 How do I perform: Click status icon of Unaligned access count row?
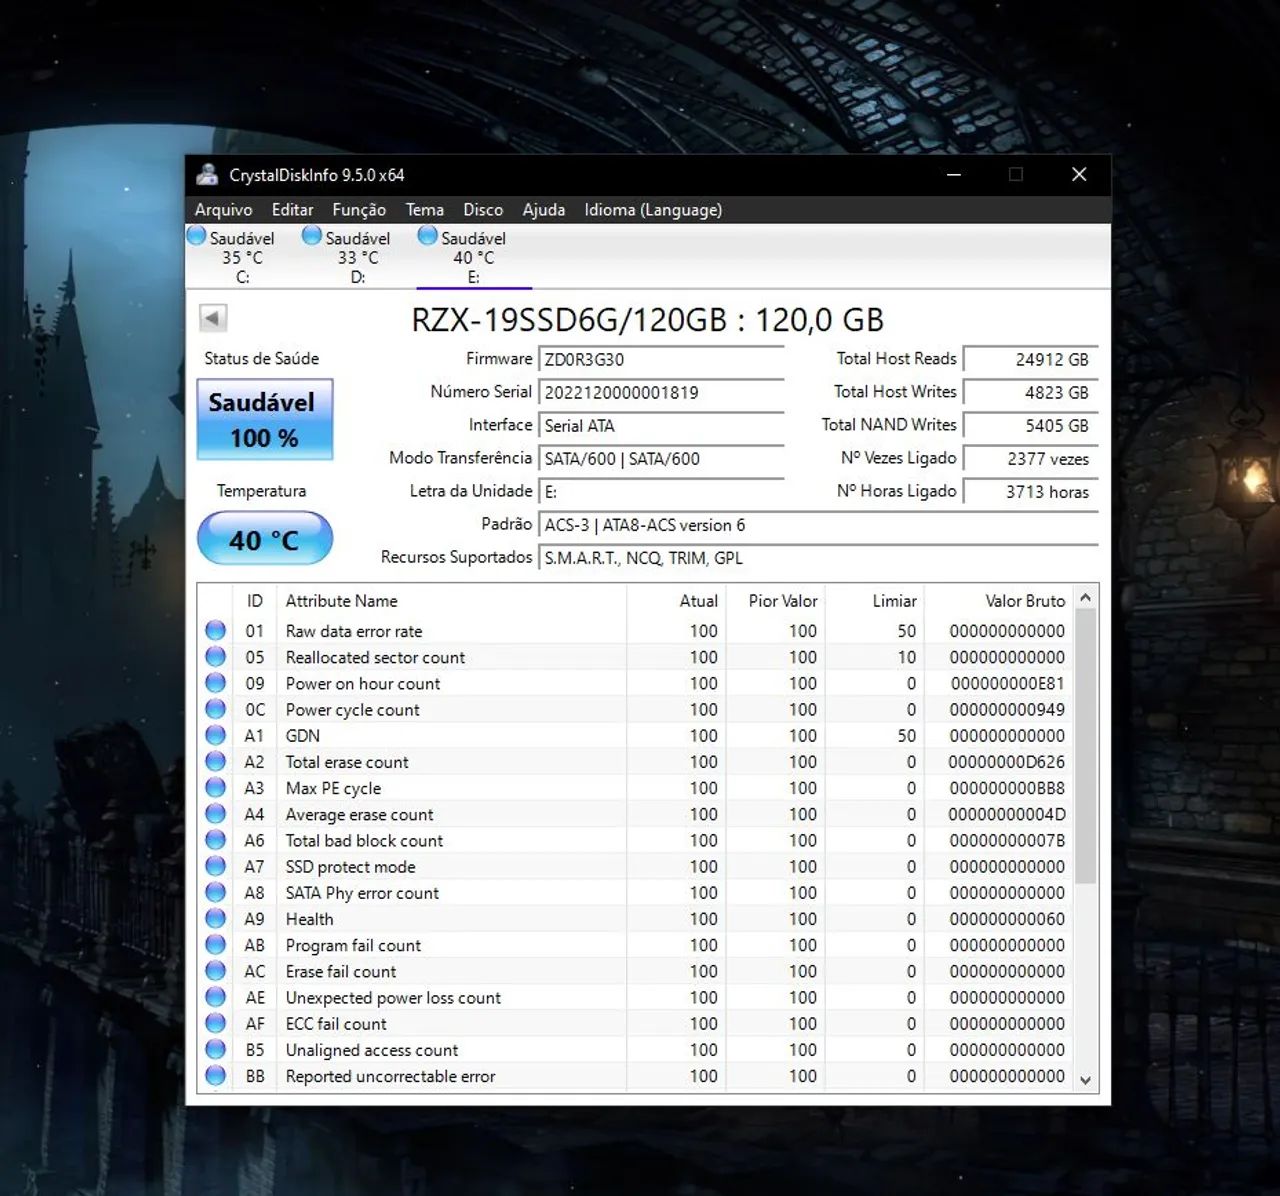pyautogui.click(x=215, y=1049)
